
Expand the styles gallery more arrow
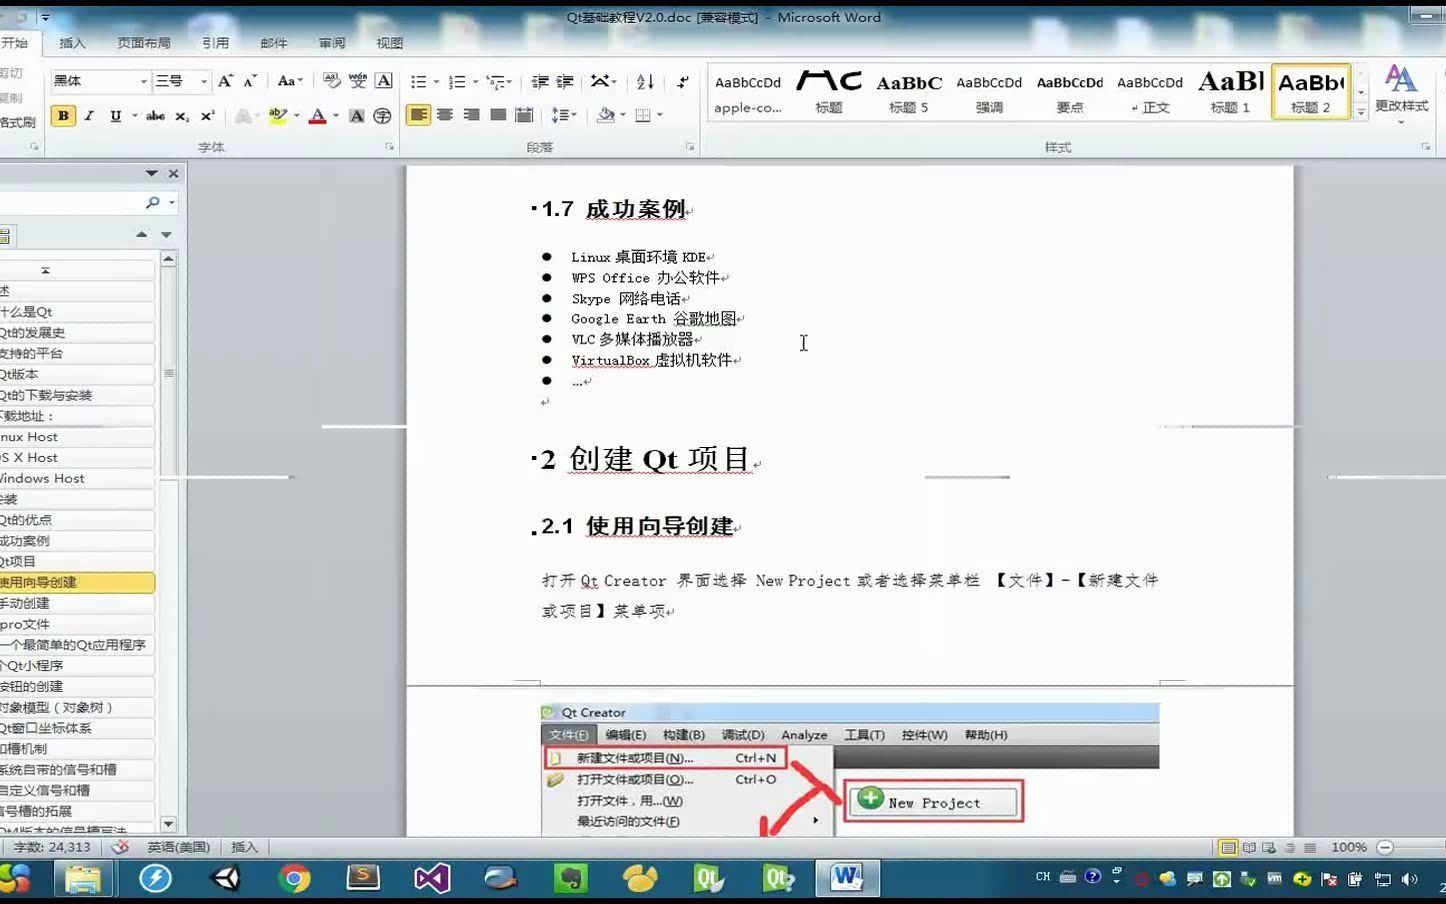(x=1361, y=113)
